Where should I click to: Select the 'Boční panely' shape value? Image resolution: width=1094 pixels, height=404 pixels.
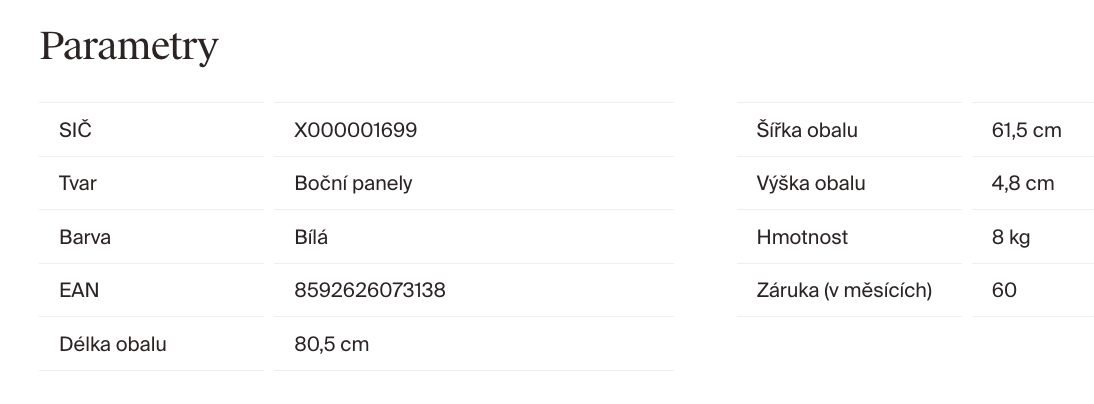353,184
